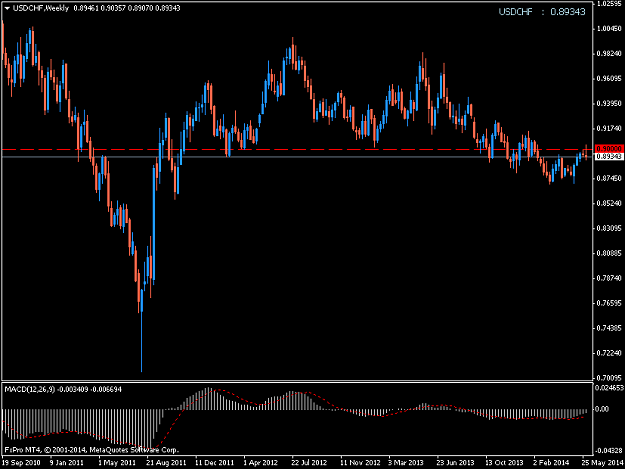Image resolution: width=625 pixels, height=469 pixels.
Task: Click the 0.74385 price axis label
Action: 609,328
